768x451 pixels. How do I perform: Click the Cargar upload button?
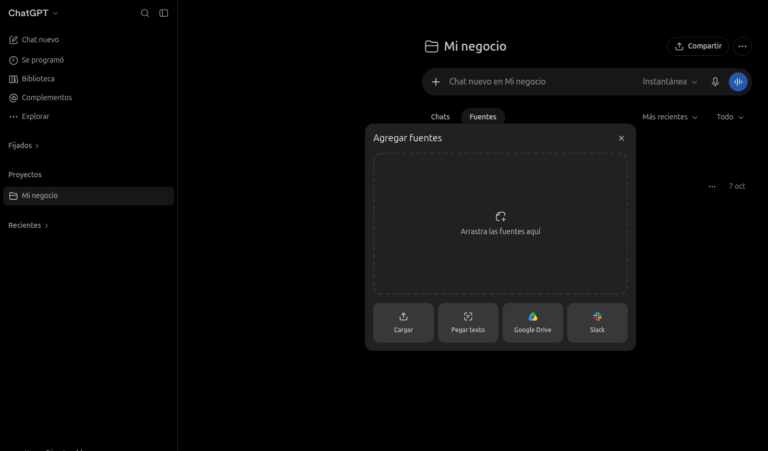[x=403, y=323]
